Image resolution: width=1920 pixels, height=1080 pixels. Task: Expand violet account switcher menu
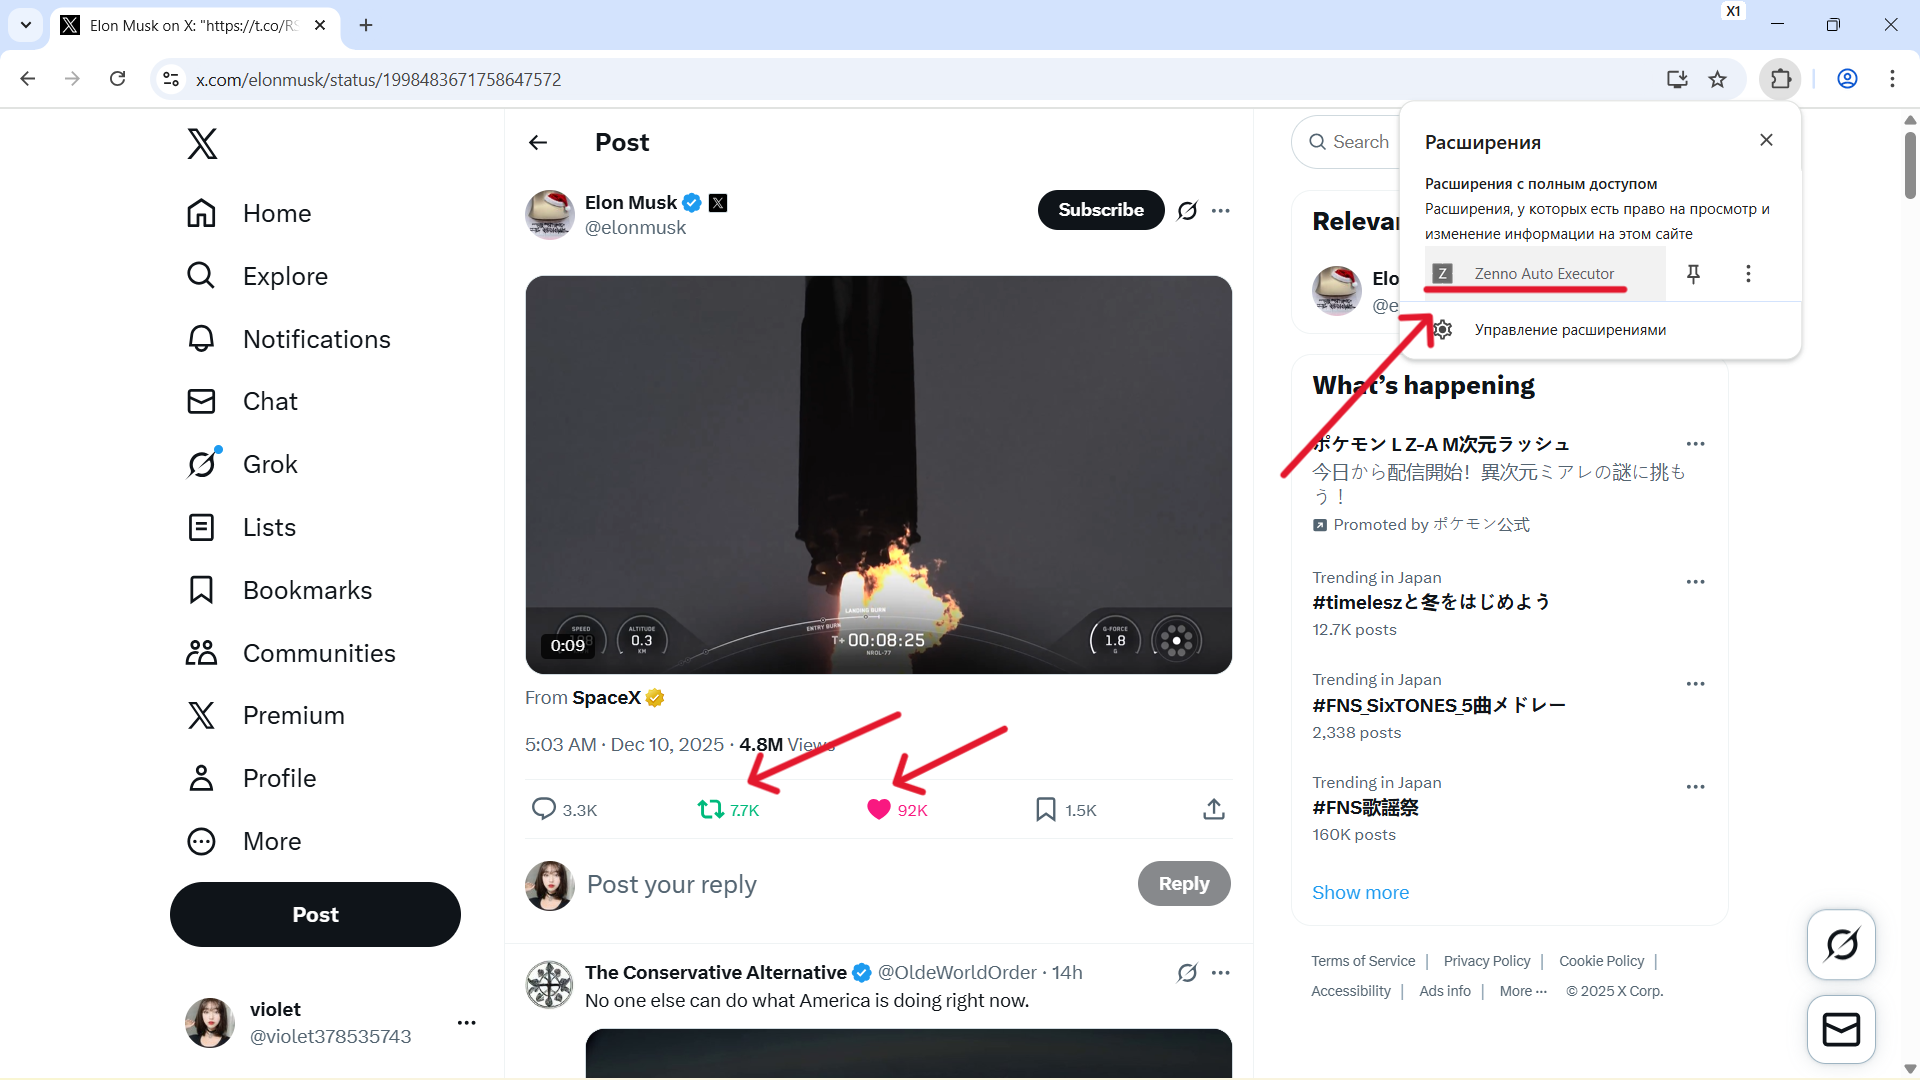point(466,1022)
